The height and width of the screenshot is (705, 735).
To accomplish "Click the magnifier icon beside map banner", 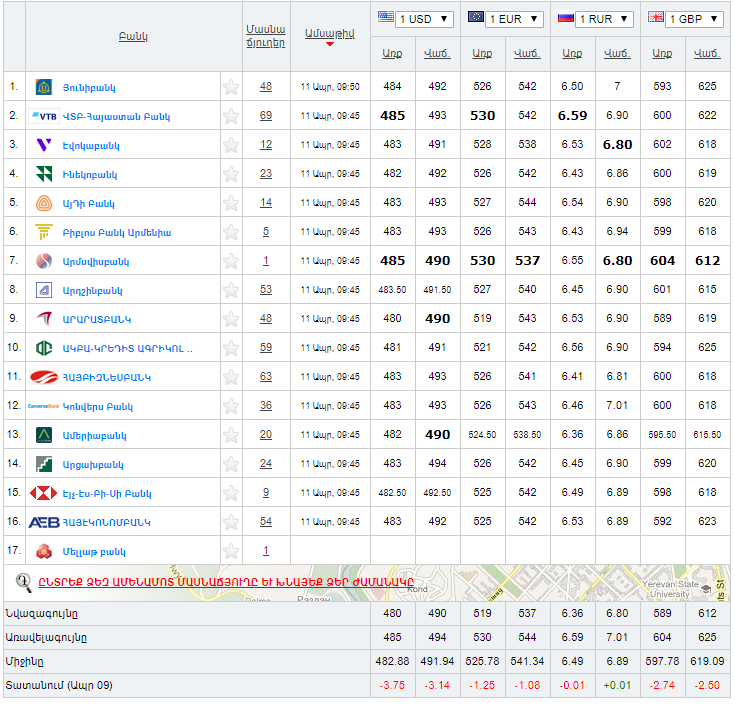I will click(24, 581).
